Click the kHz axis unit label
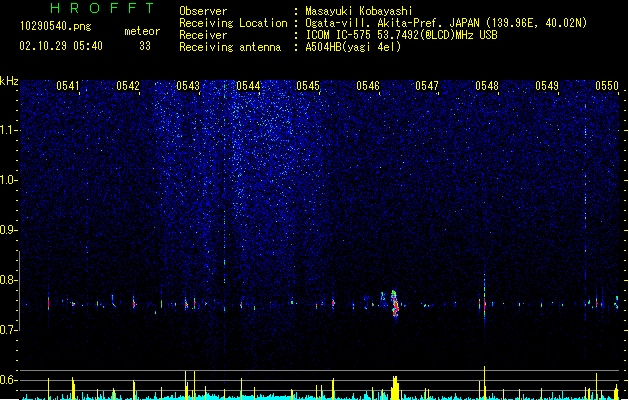 (x=9, y=81)
